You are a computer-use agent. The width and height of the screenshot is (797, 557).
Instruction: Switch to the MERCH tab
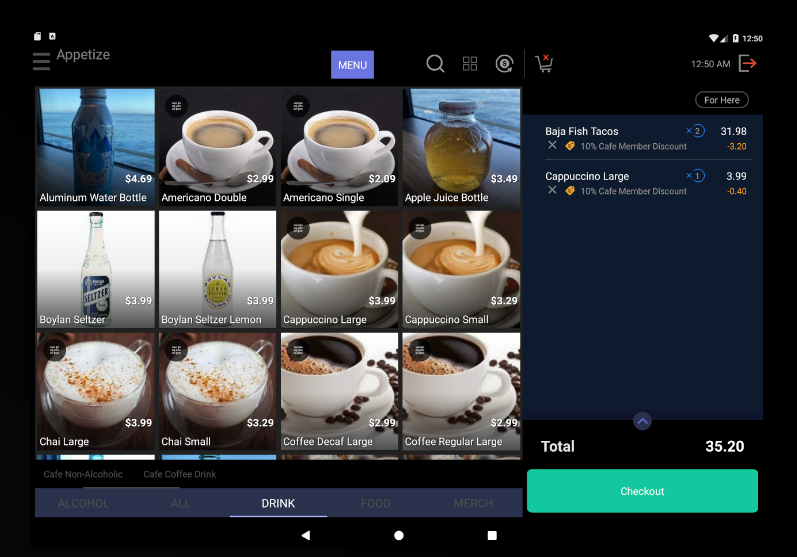[x=473, y=503]
